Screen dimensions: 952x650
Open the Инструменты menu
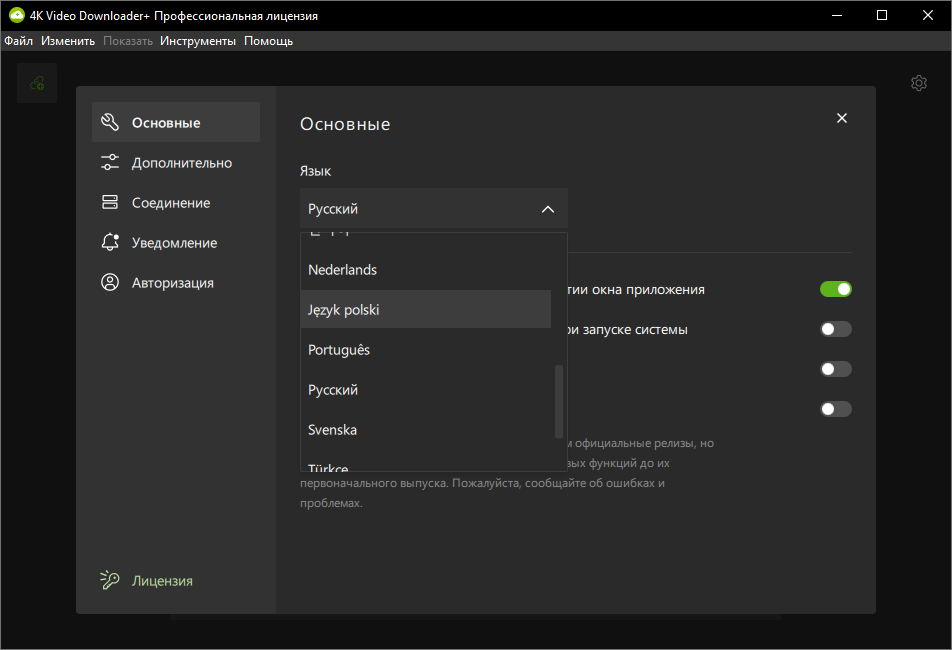click(x=198, y=41)
